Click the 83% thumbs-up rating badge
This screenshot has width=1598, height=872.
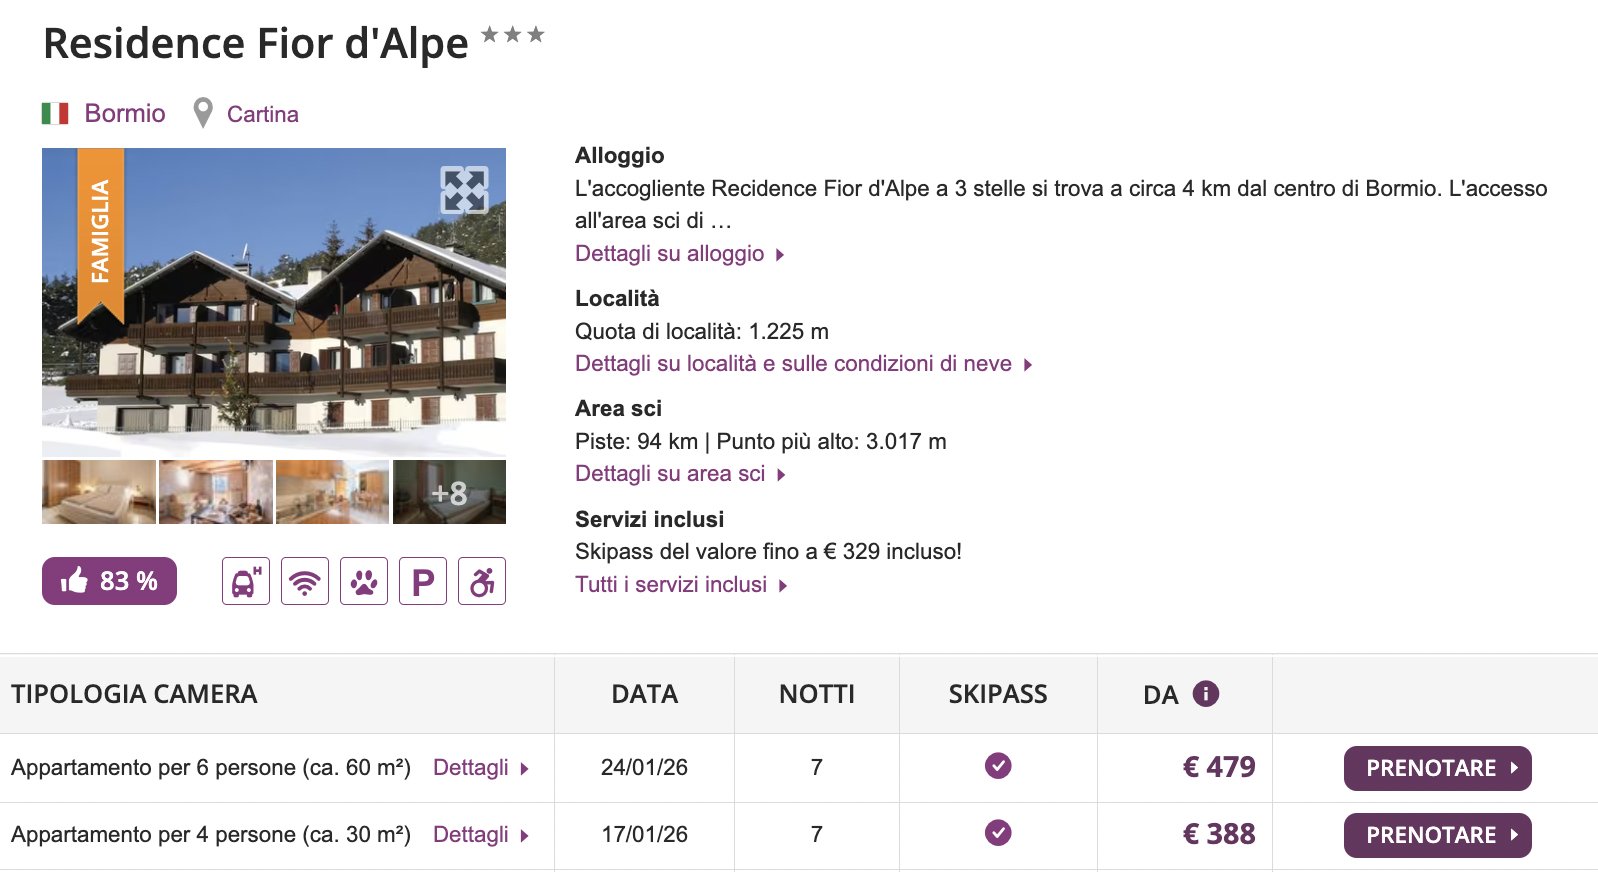[109, 581]
